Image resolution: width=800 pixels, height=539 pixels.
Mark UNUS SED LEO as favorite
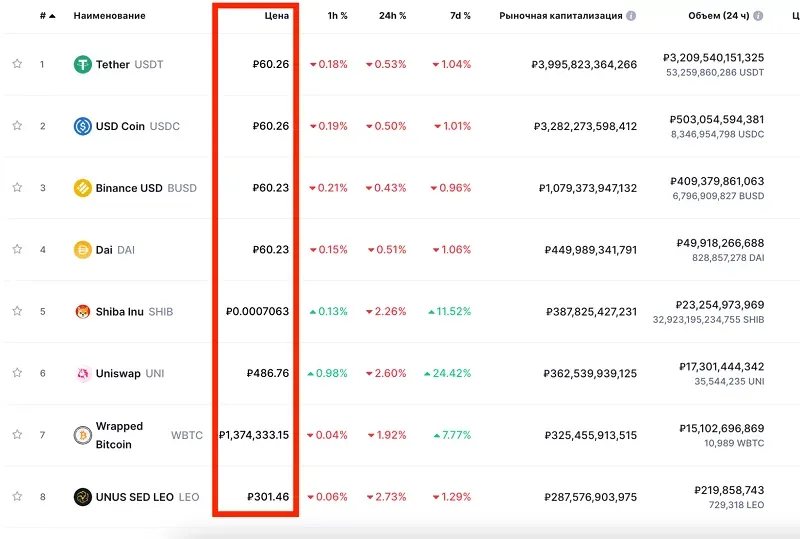17,496
